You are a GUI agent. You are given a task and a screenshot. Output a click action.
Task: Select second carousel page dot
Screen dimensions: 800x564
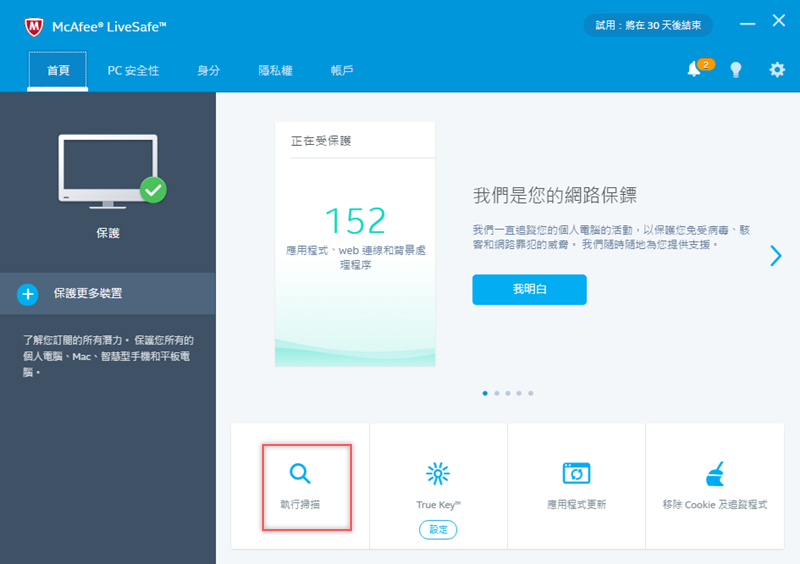496,393
